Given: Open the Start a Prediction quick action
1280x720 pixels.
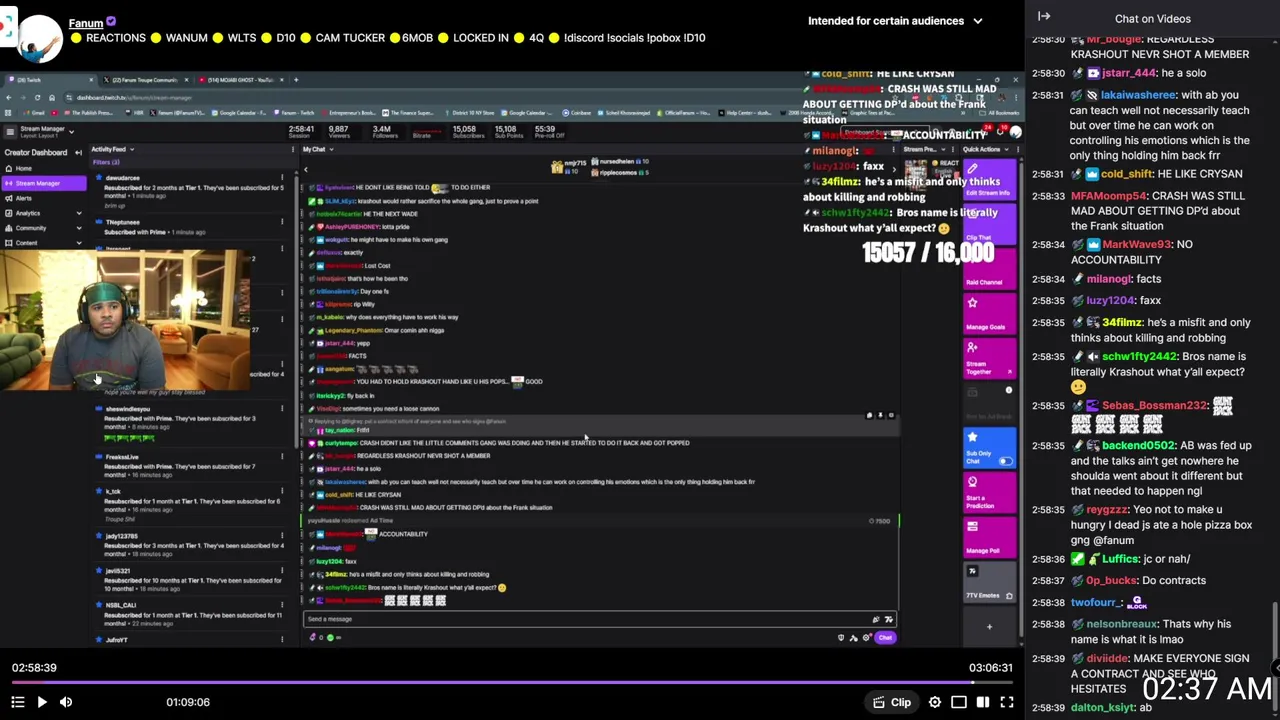Looking at the screenshot, I should tap(989, 494).
